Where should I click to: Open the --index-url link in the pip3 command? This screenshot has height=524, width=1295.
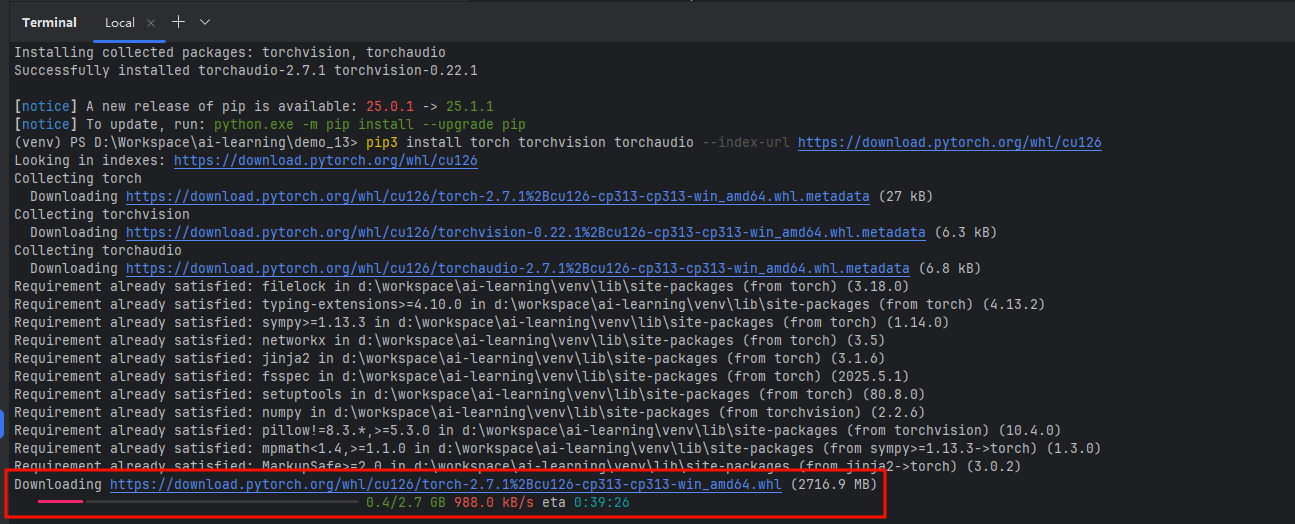[949, 143]
